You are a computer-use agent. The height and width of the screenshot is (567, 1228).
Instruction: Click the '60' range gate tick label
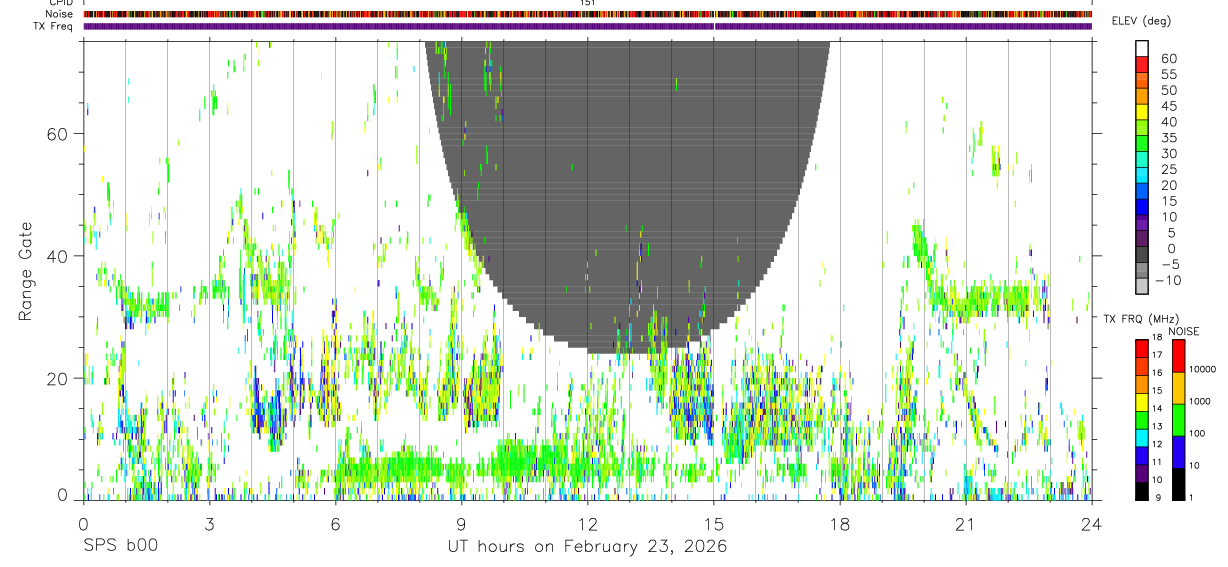point(59,134)
